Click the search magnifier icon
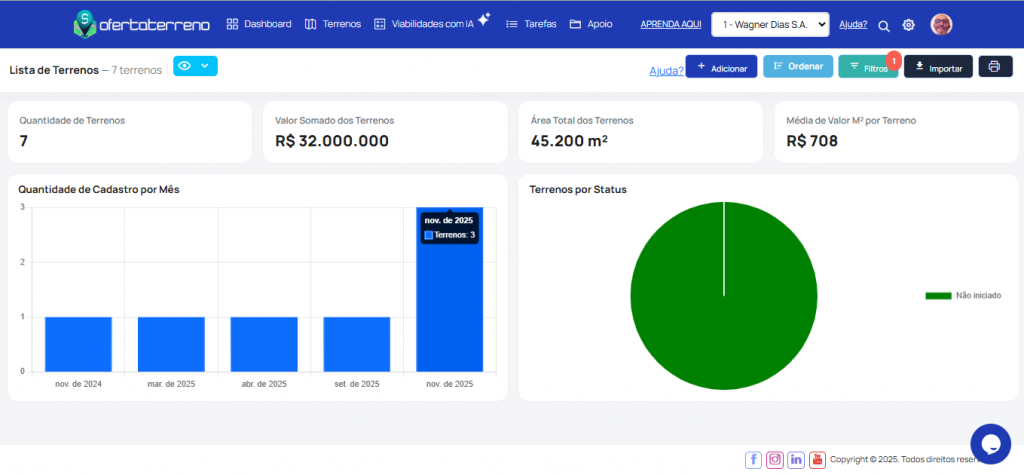Image resolution: width=1024 pixels, height=475 pixels. point(884,25)
